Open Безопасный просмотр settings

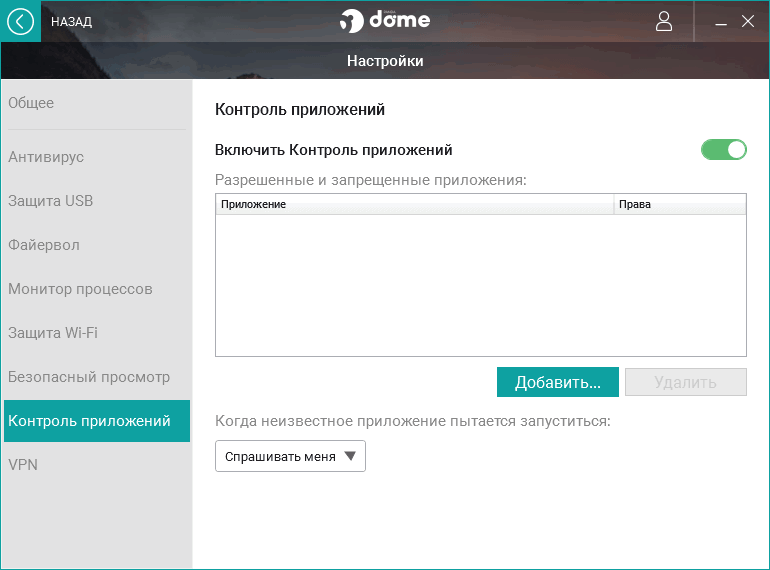pyautogui.click(x=89, y=377)
